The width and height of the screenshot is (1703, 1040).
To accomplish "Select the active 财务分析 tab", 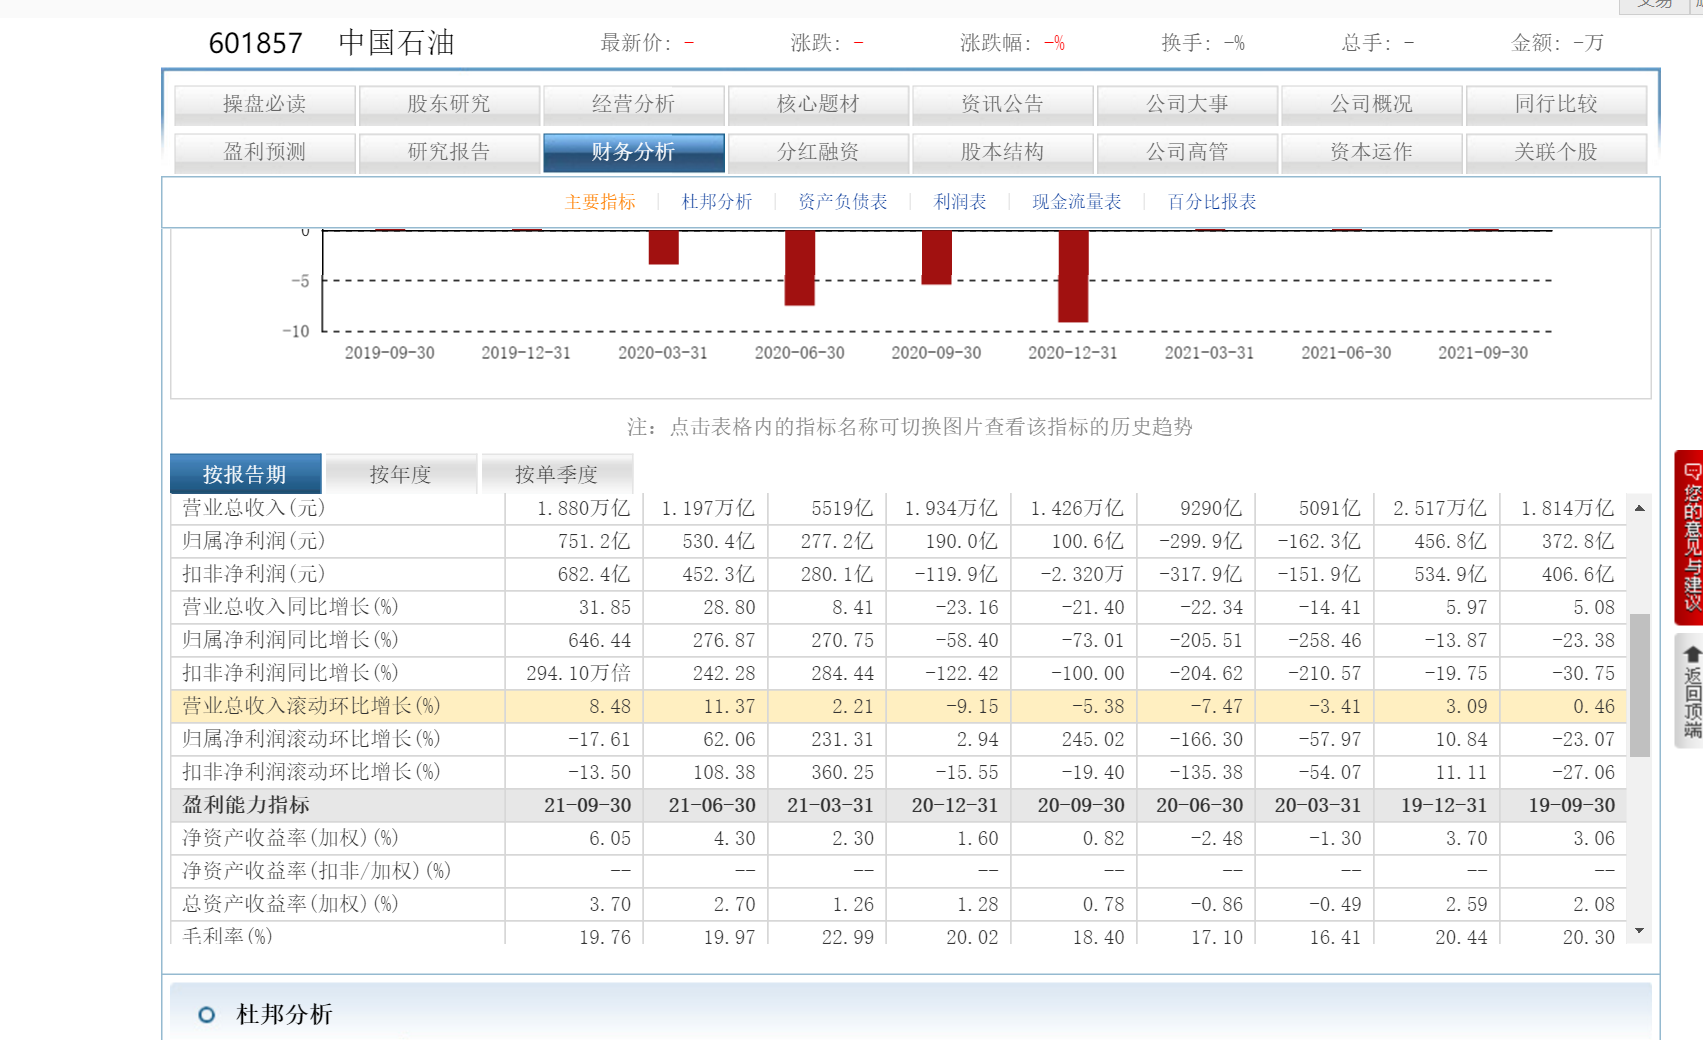I will pyautogui.click(x=634, y=152).
